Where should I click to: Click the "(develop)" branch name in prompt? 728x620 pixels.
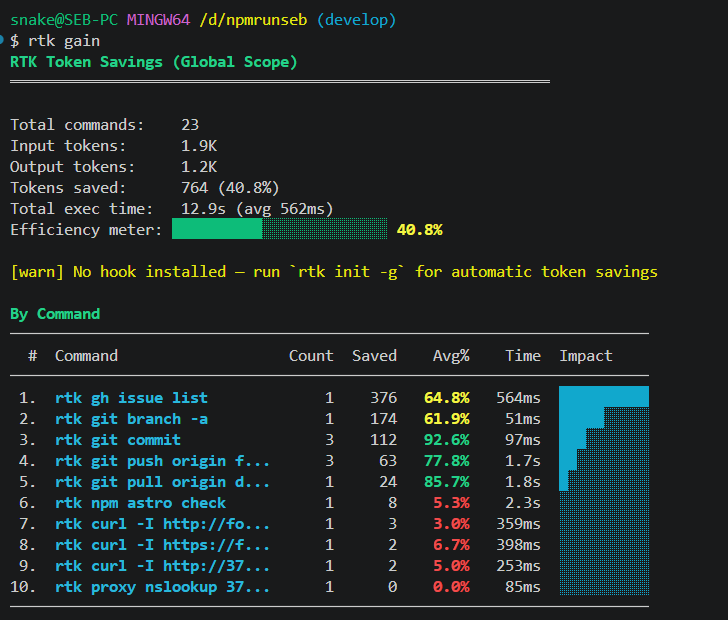click(356, 20)
